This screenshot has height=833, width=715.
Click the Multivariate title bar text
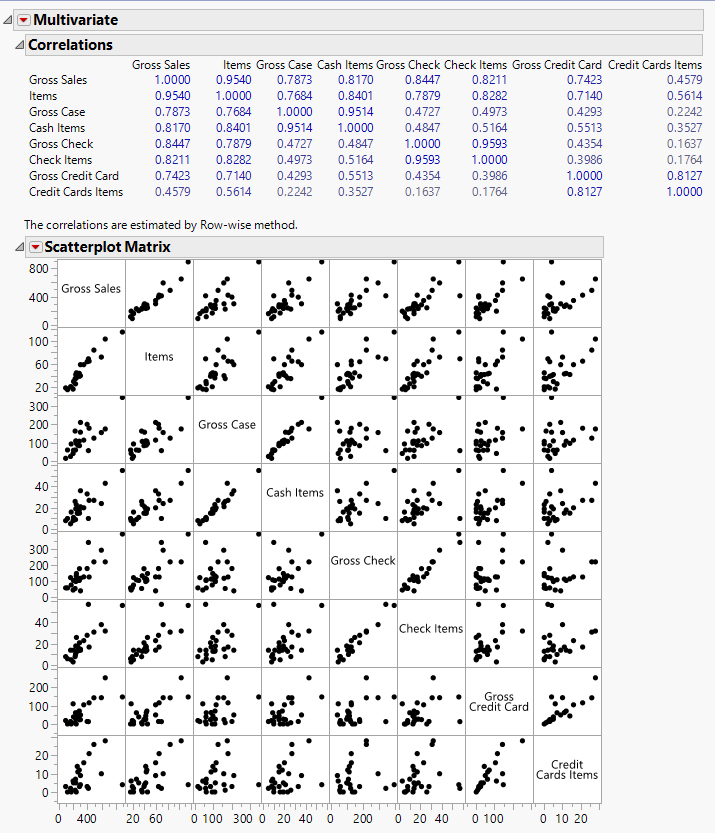coord(76,20)
